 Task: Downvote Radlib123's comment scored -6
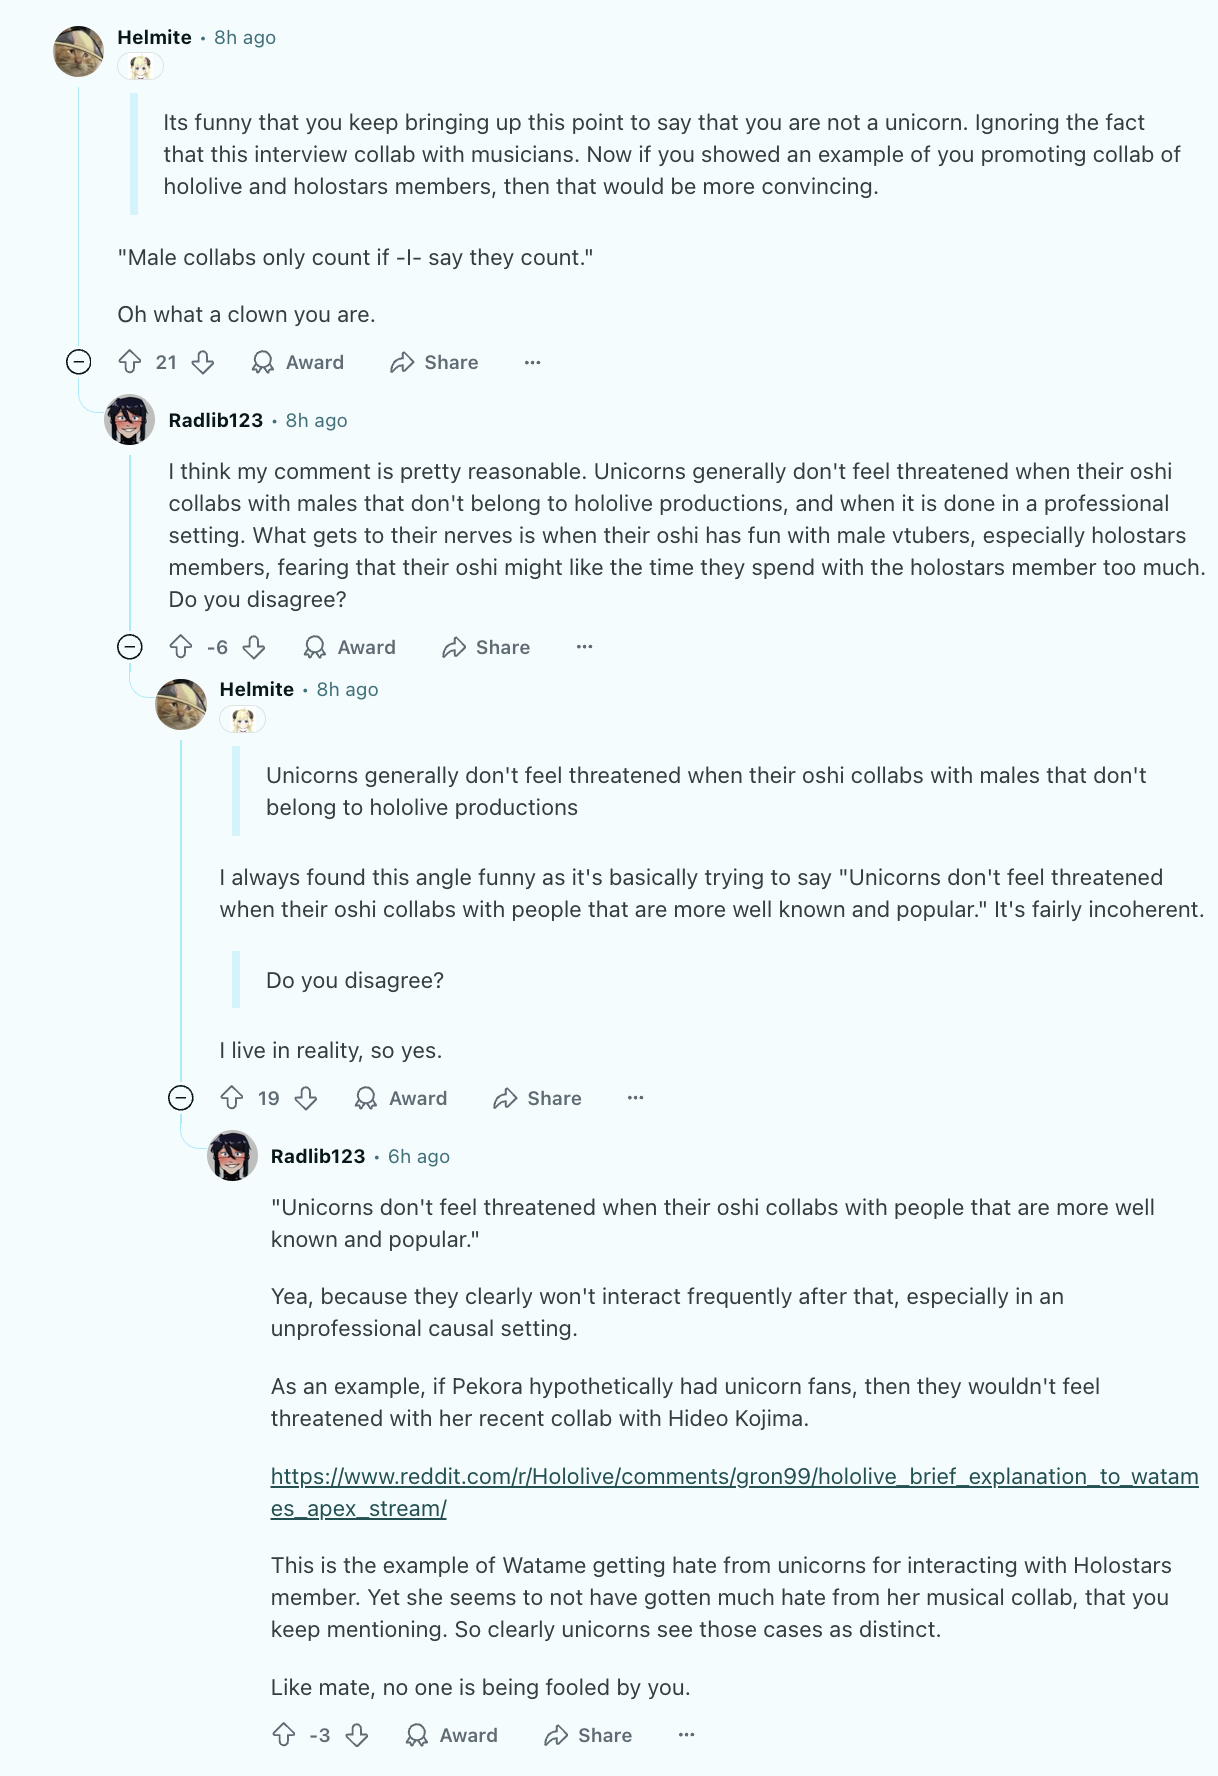point(254,647)
